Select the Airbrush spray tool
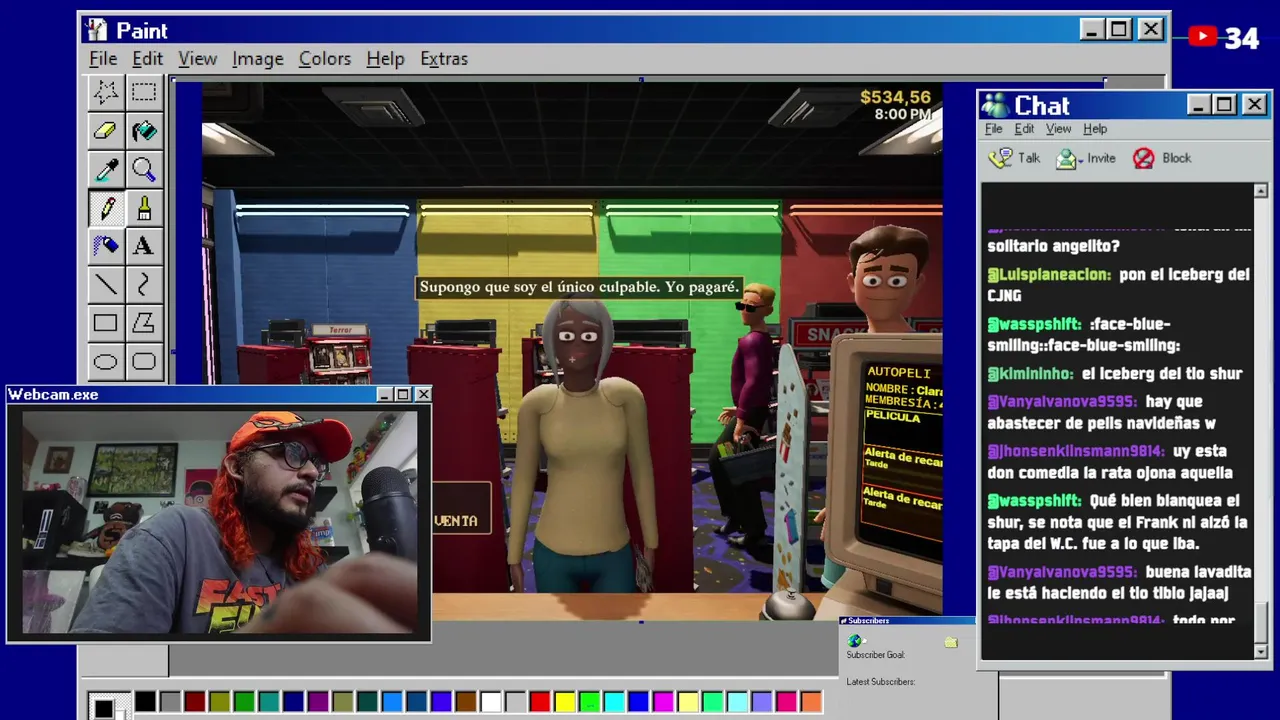The height and width of the screenshot is (720, 1280). tap(106, 246)
